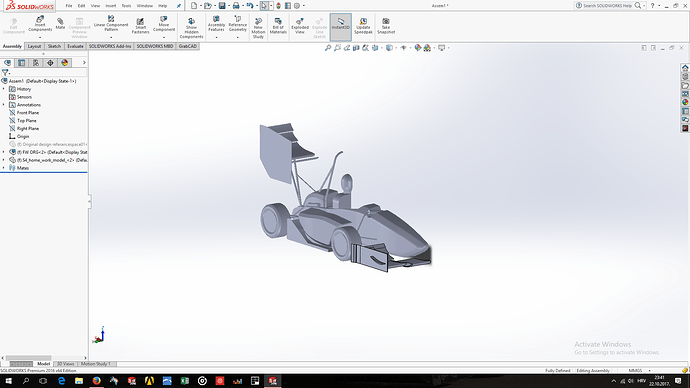Expand the History tree node

tap(4, 89)
